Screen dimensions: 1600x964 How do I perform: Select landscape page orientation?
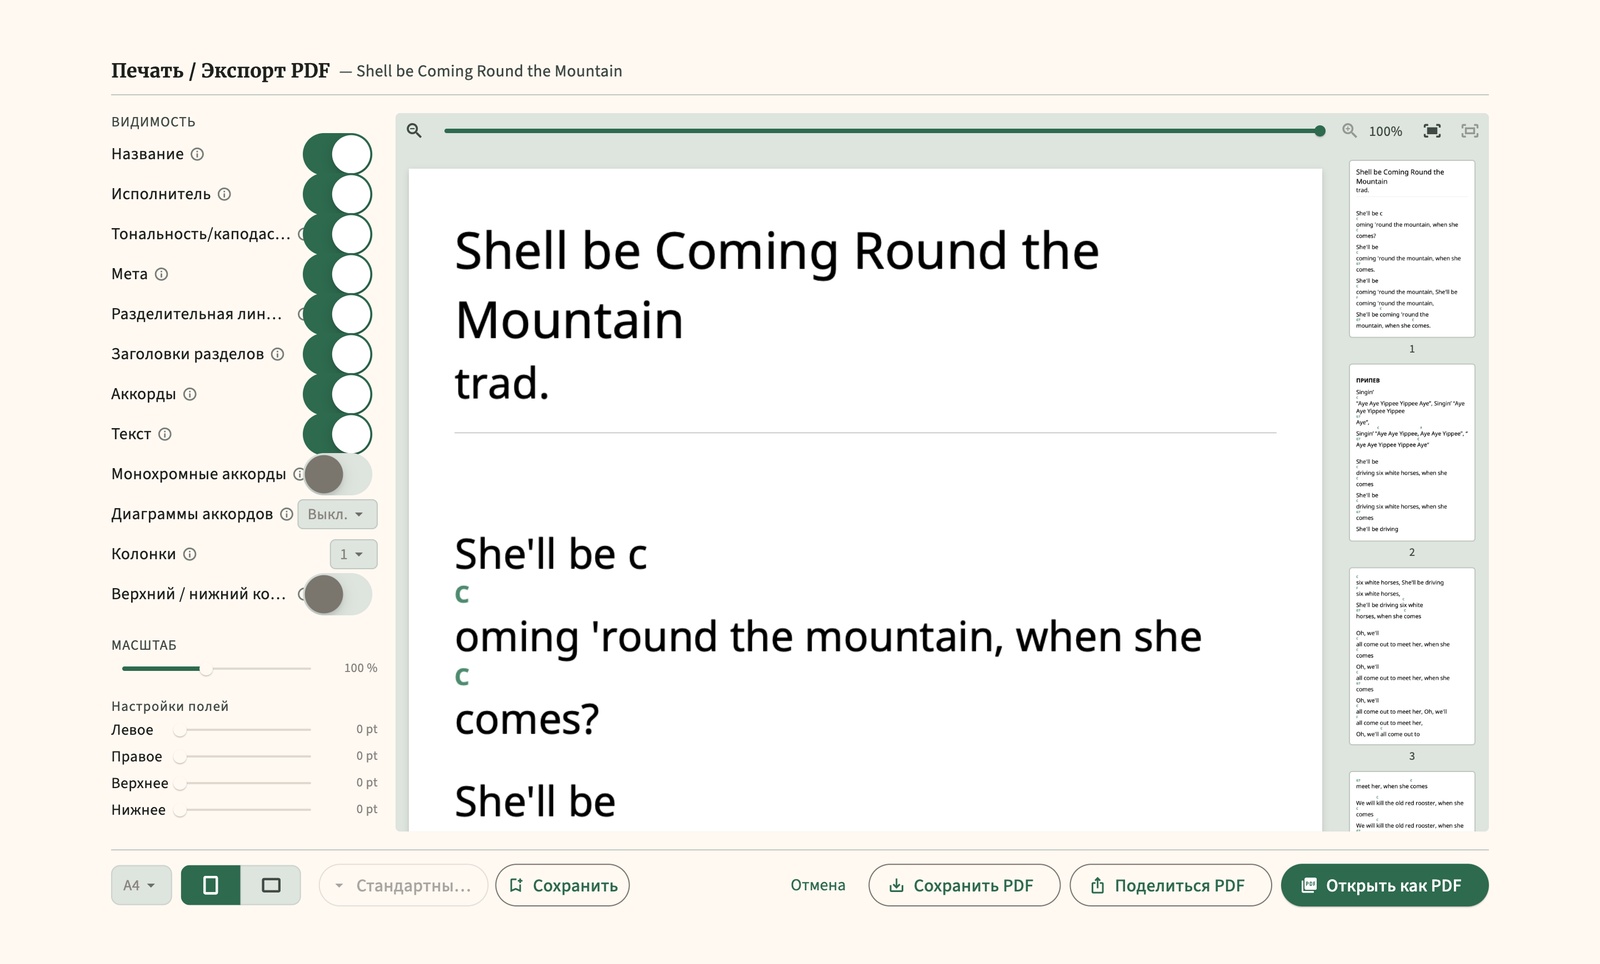(271, 885)
